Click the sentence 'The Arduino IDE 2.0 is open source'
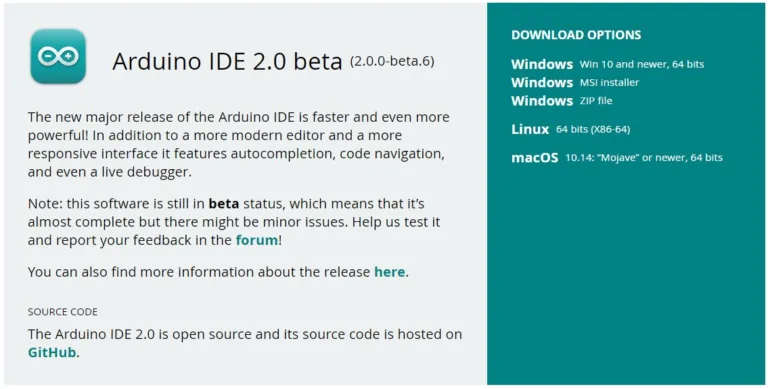 pos(245,343)
